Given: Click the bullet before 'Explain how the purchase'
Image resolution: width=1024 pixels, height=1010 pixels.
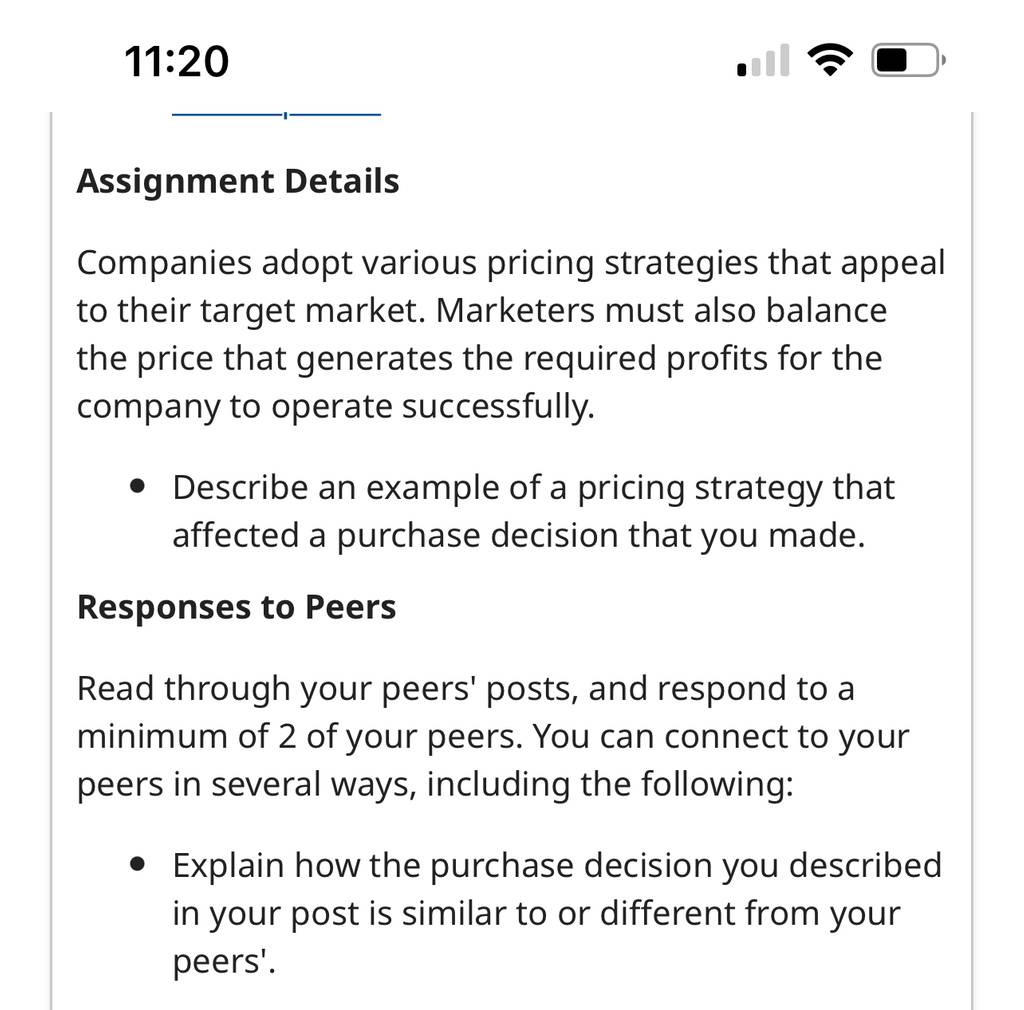Looking at the screenshot, I should (137, 864).
